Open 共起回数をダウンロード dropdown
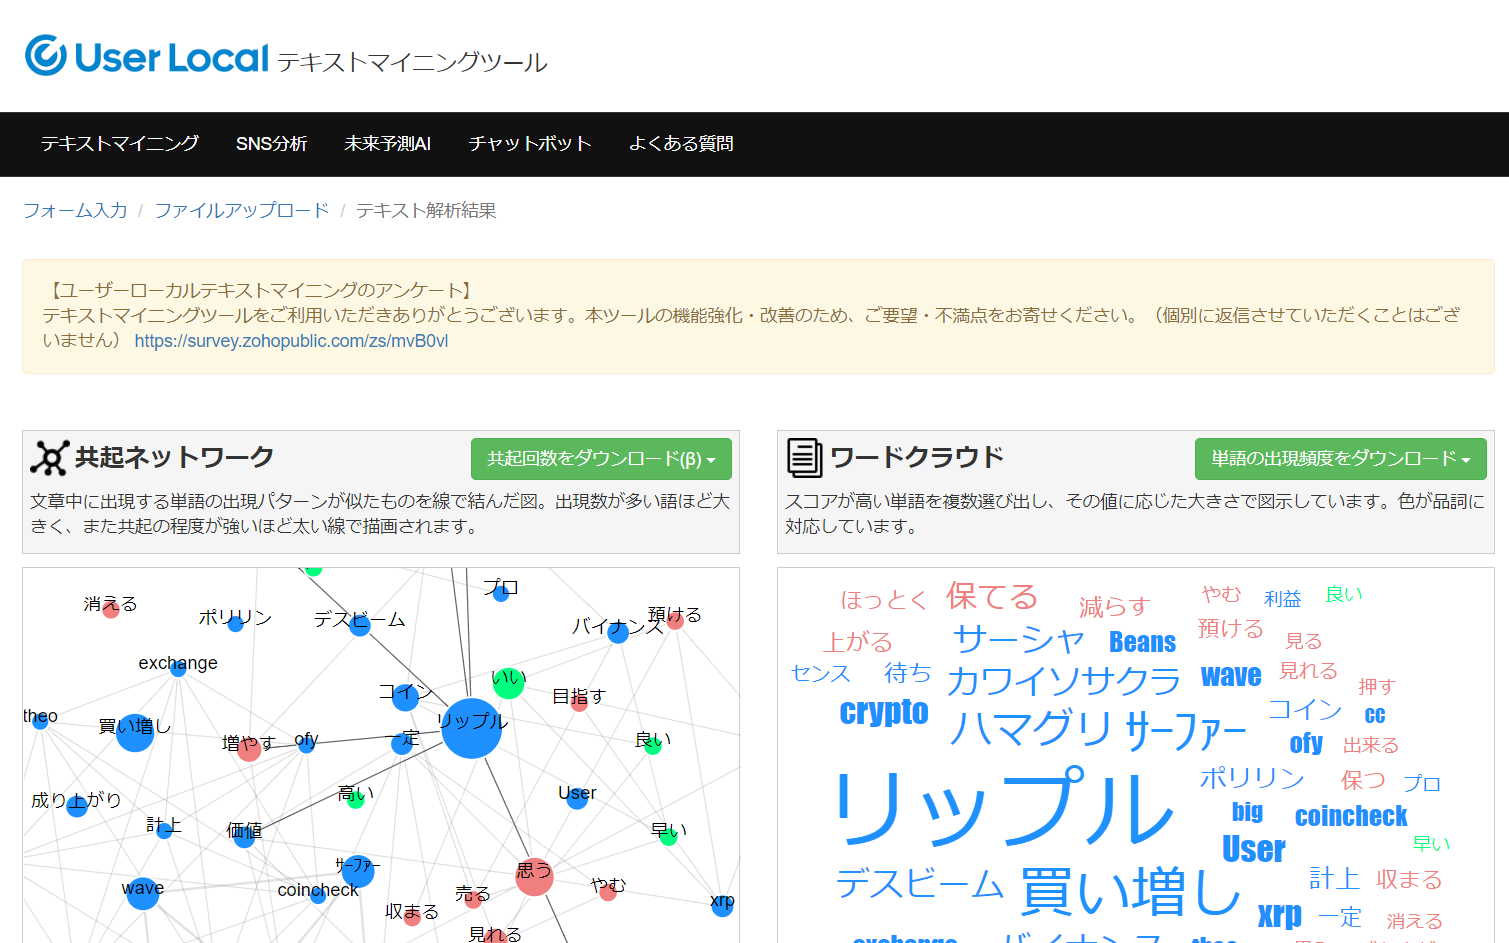 [601, 459]
